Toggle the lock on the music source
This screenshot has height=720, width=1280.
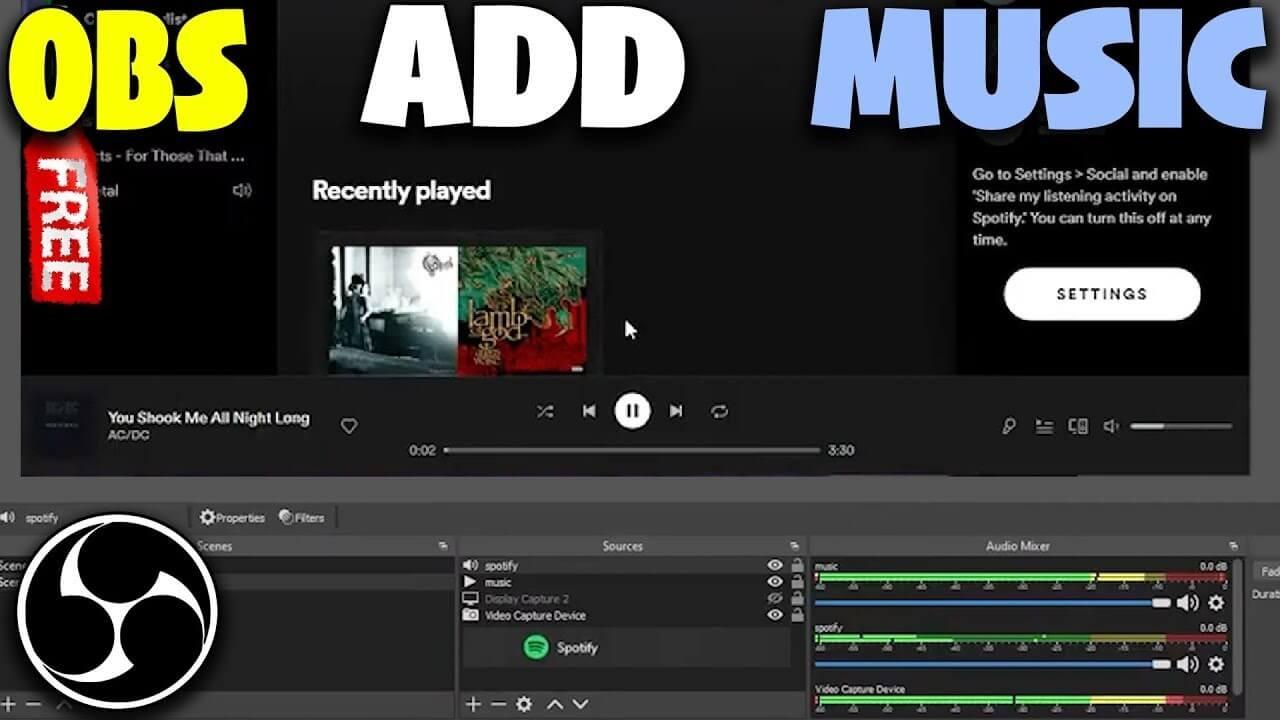(797, 582)
